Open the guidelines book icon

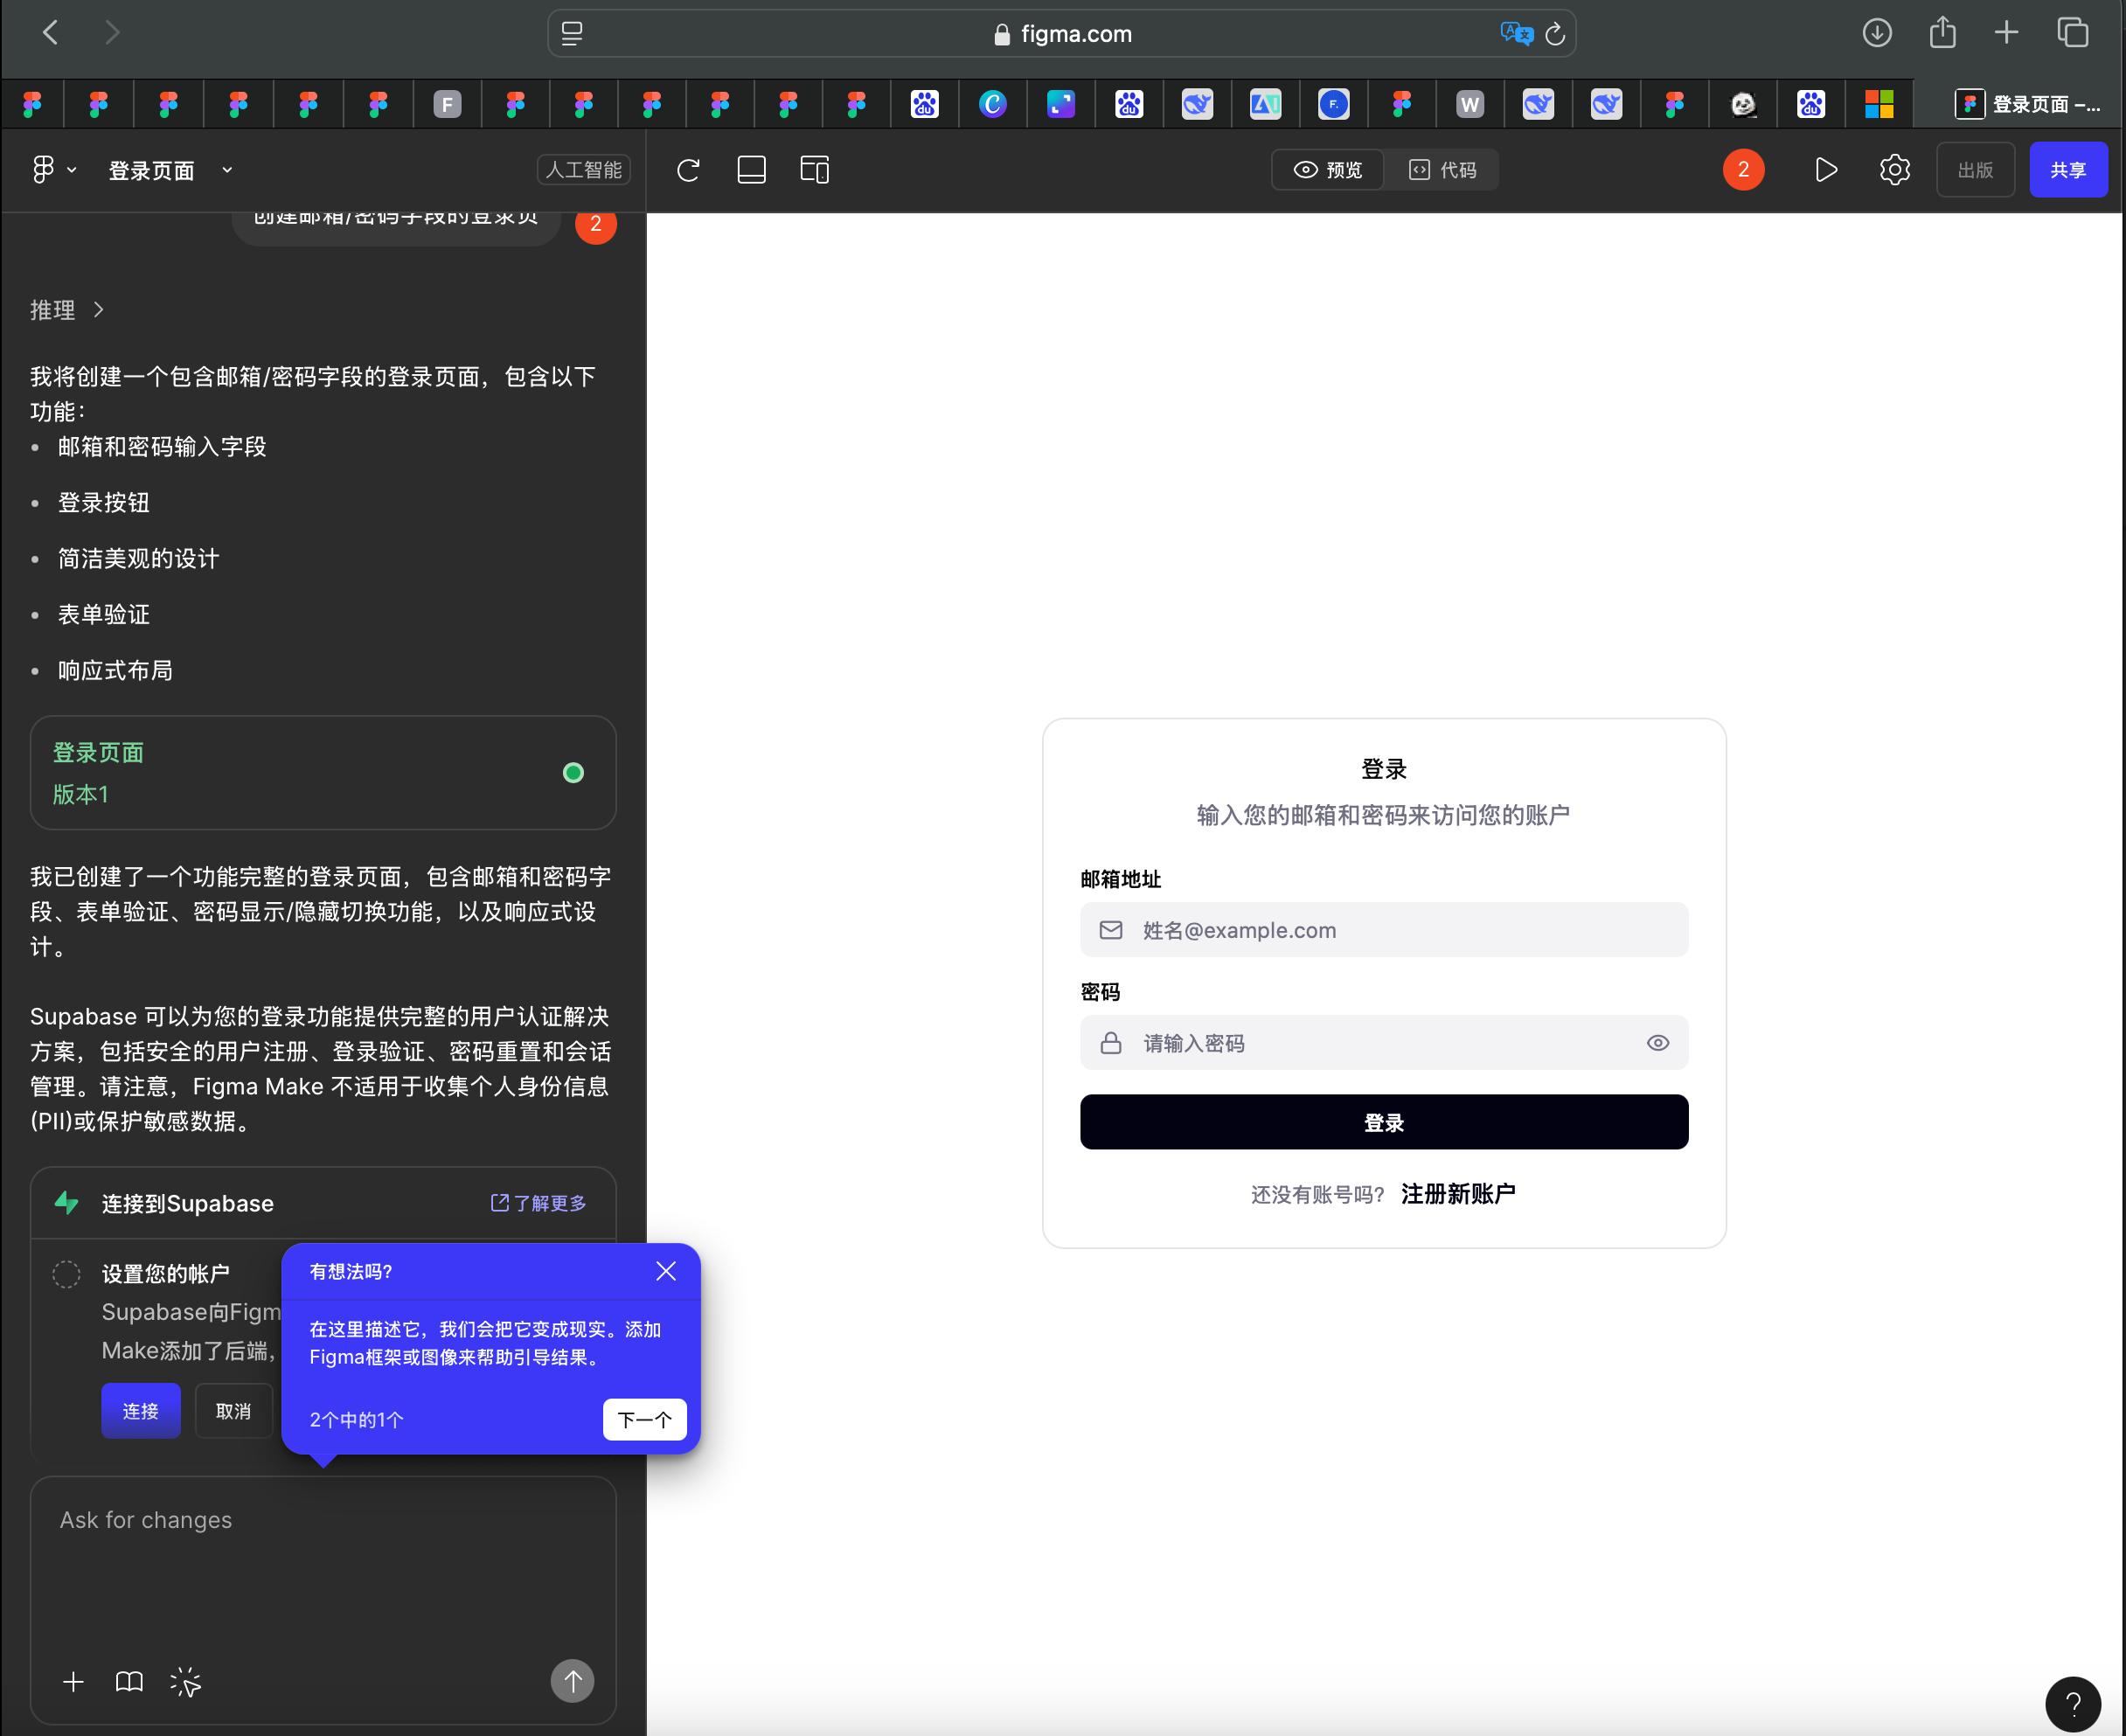click(128, 1681)
